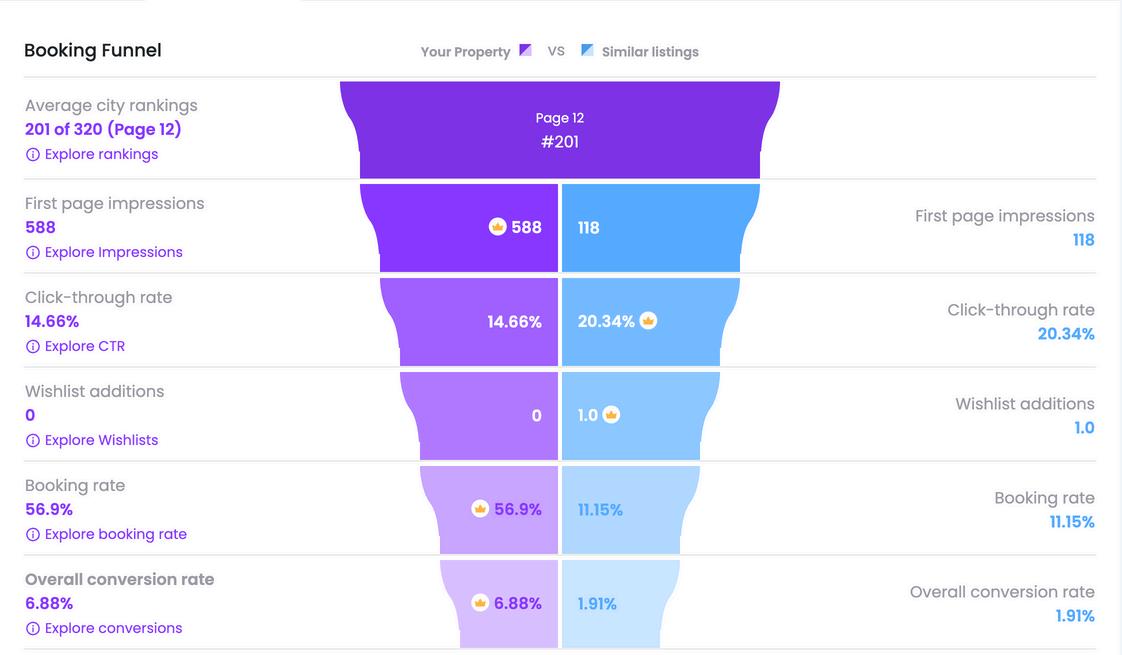1122x655 pixels.
Task: Open the Explore conversions link
Action: click(113, 629)
